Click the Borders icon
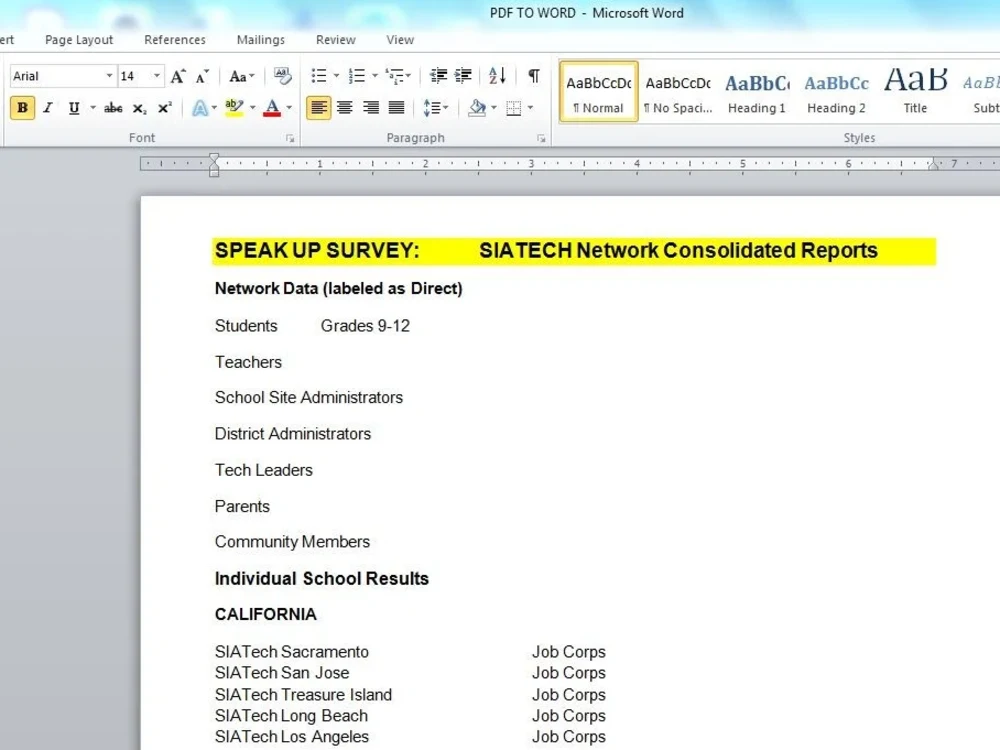Image resolution: width=1000 pixels, height=750 pixels. pos(513,108)
